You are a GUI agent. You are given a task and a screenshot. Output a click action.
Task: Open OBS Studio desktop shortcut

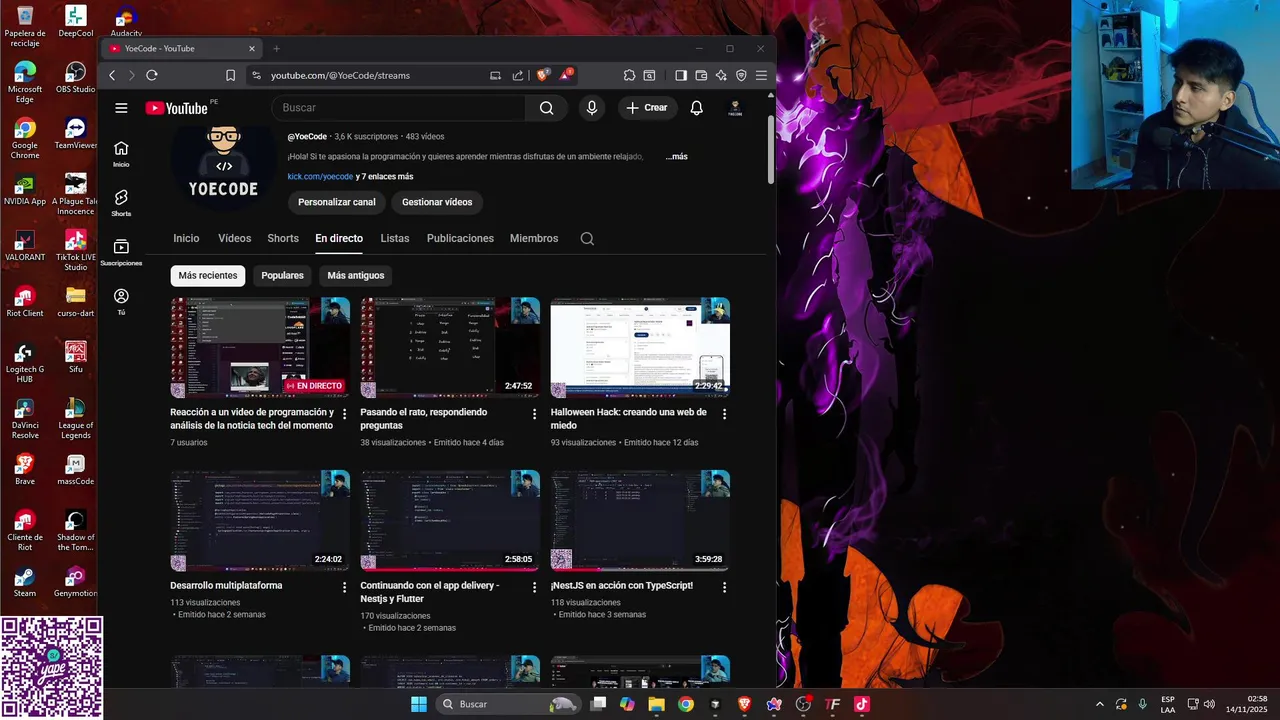tap(76, 78)
